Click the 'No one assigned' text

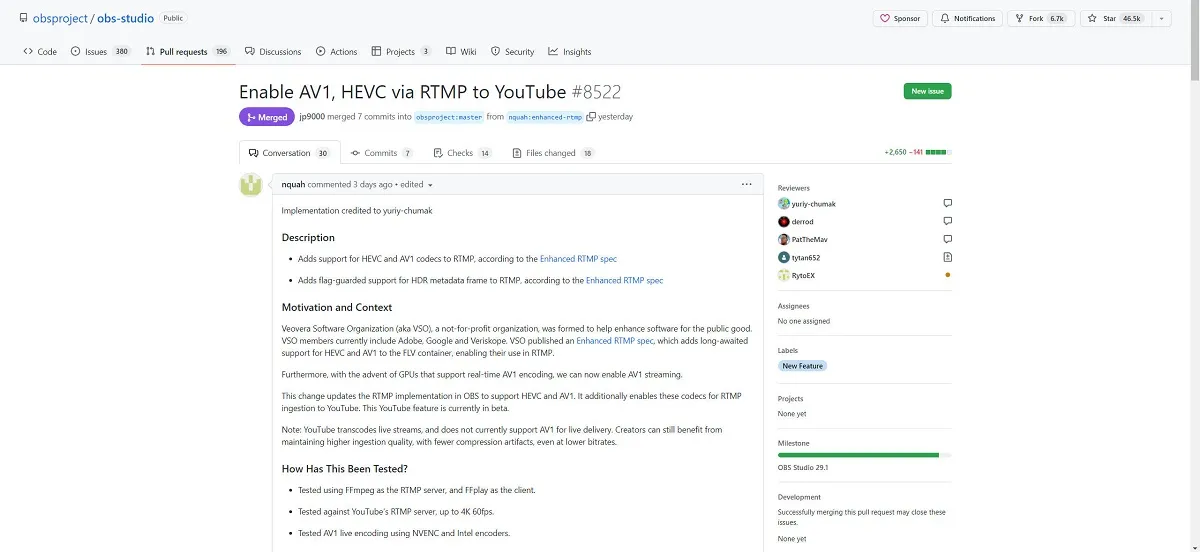click(x=804, y=322)
